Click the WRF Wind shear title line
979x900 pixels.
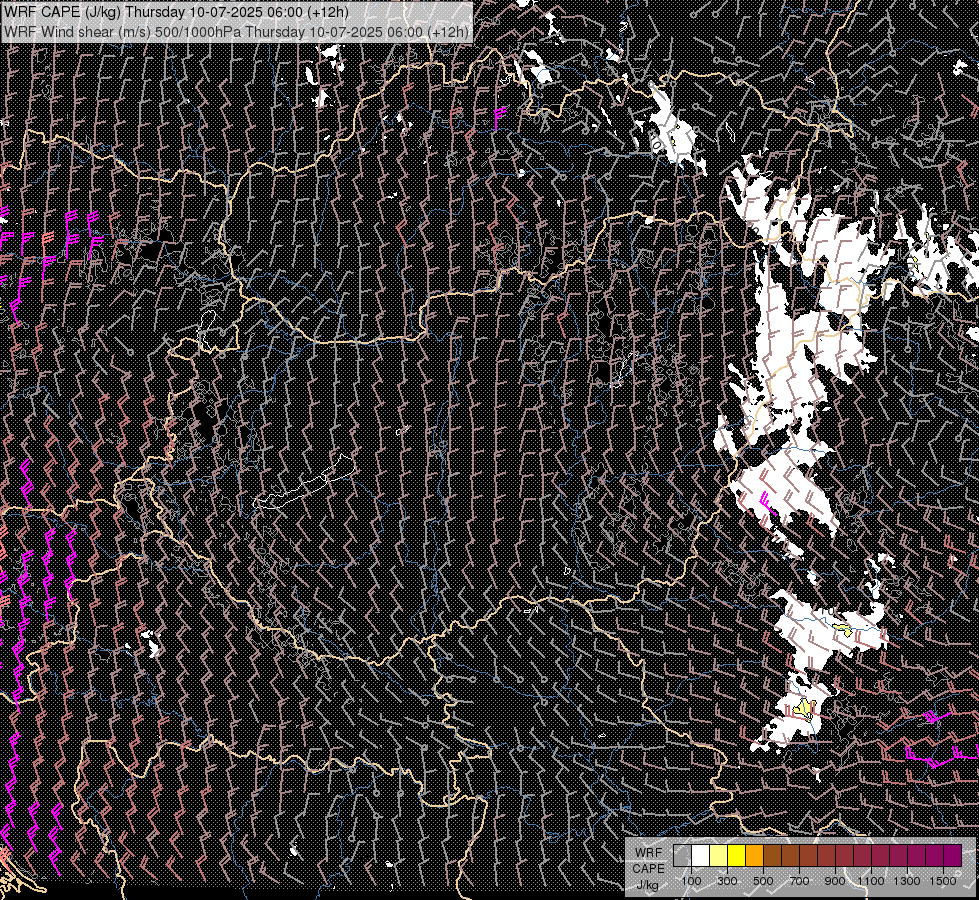(x=236, y=31)
